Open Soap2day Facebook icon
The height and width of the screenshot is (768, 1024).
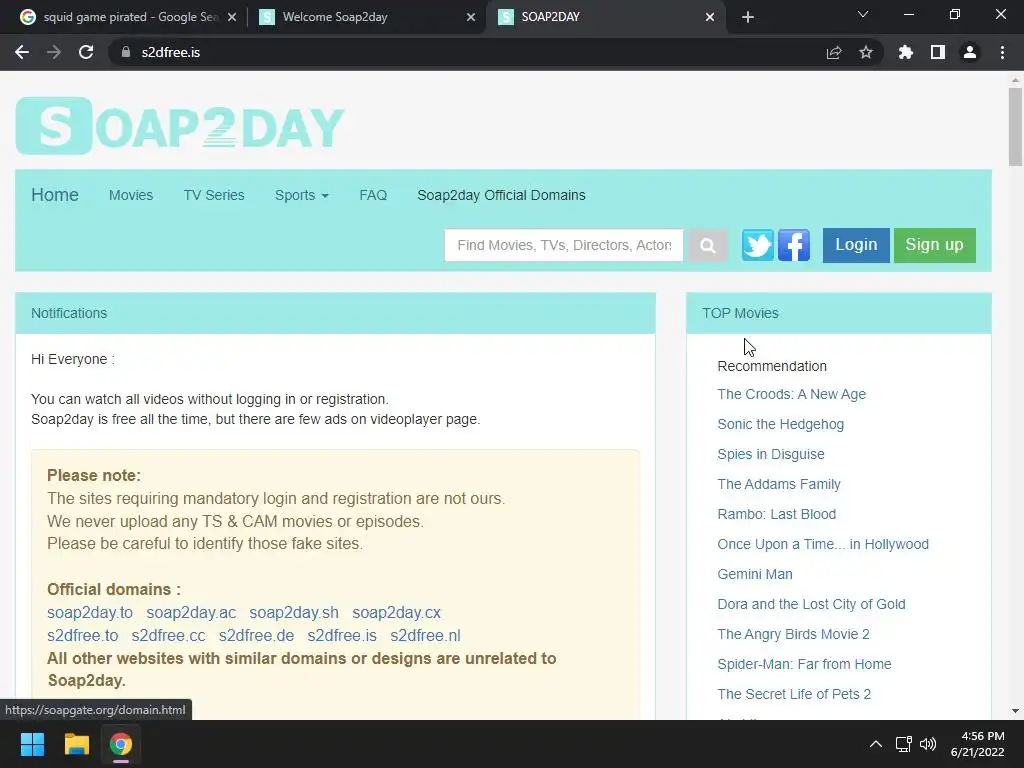tap(794, 246)
